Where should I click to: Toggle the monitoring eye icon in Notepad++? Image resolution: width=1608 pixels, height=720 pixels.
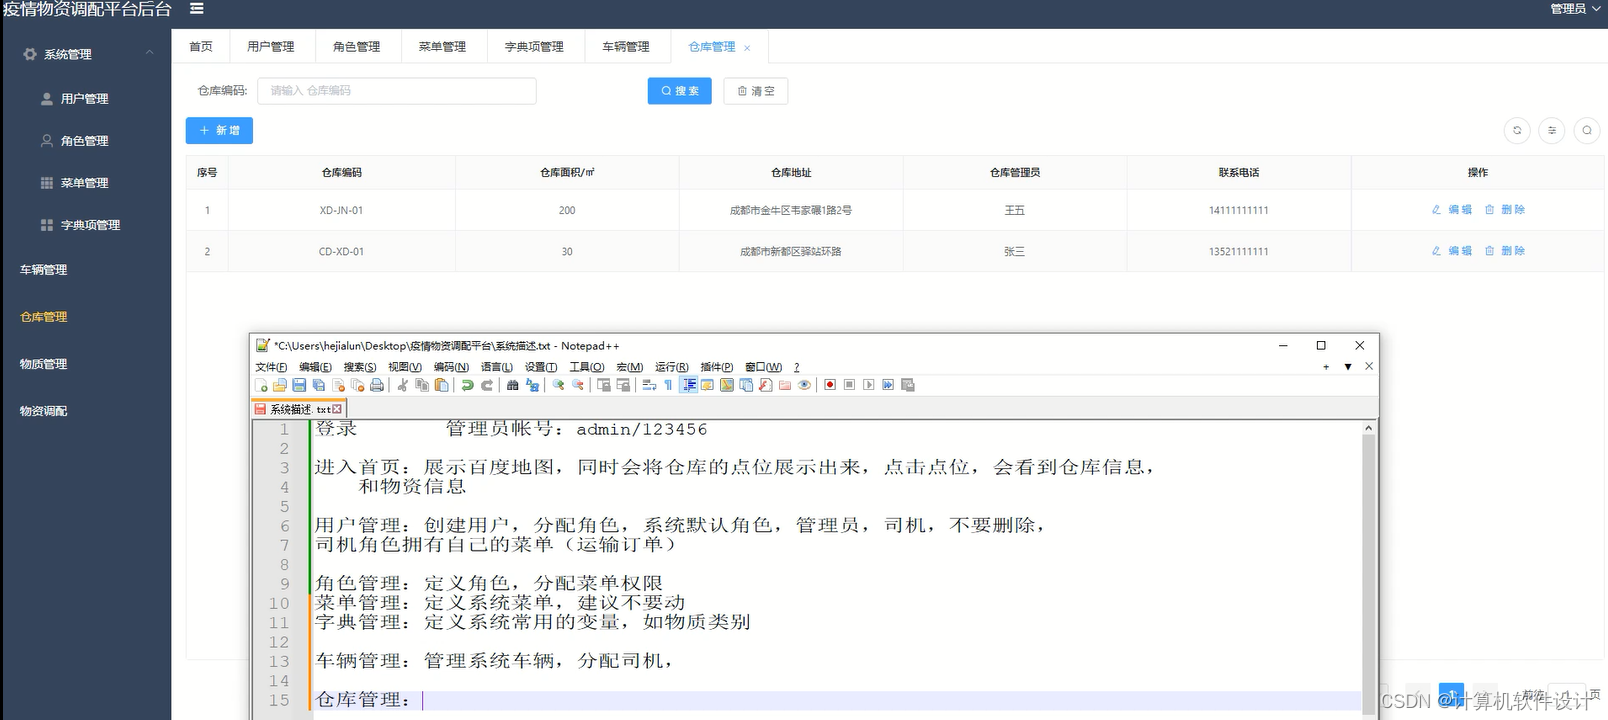(804, 385)
